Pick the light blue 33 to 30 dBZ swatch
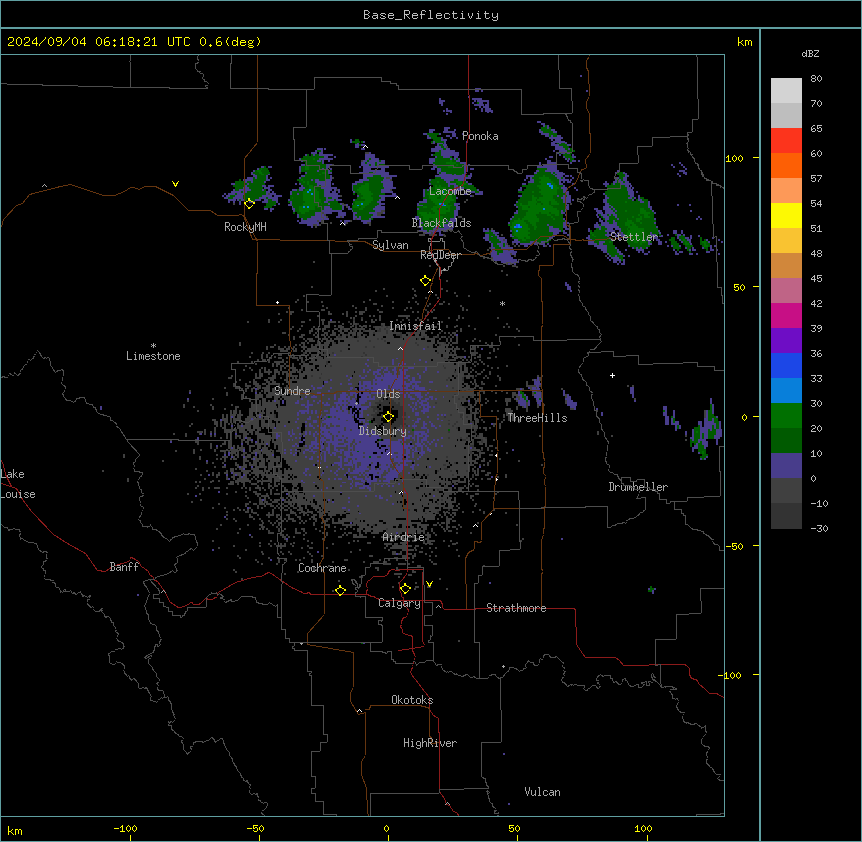 [786, 391]
